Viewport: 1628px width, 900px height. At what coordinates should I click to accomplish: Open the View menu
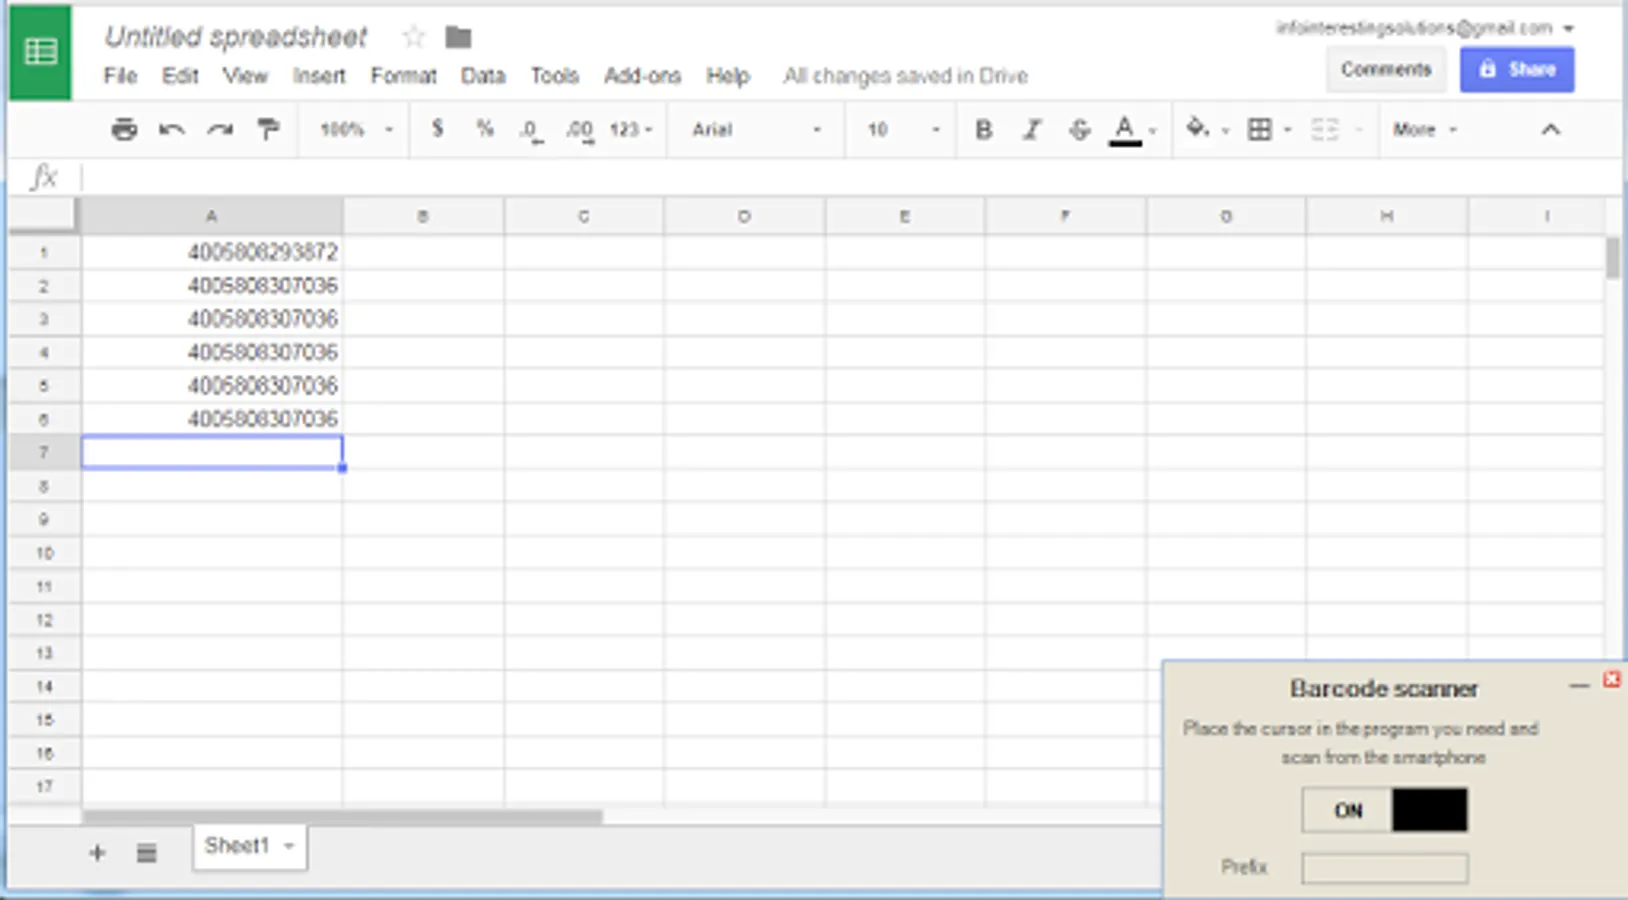245,76
